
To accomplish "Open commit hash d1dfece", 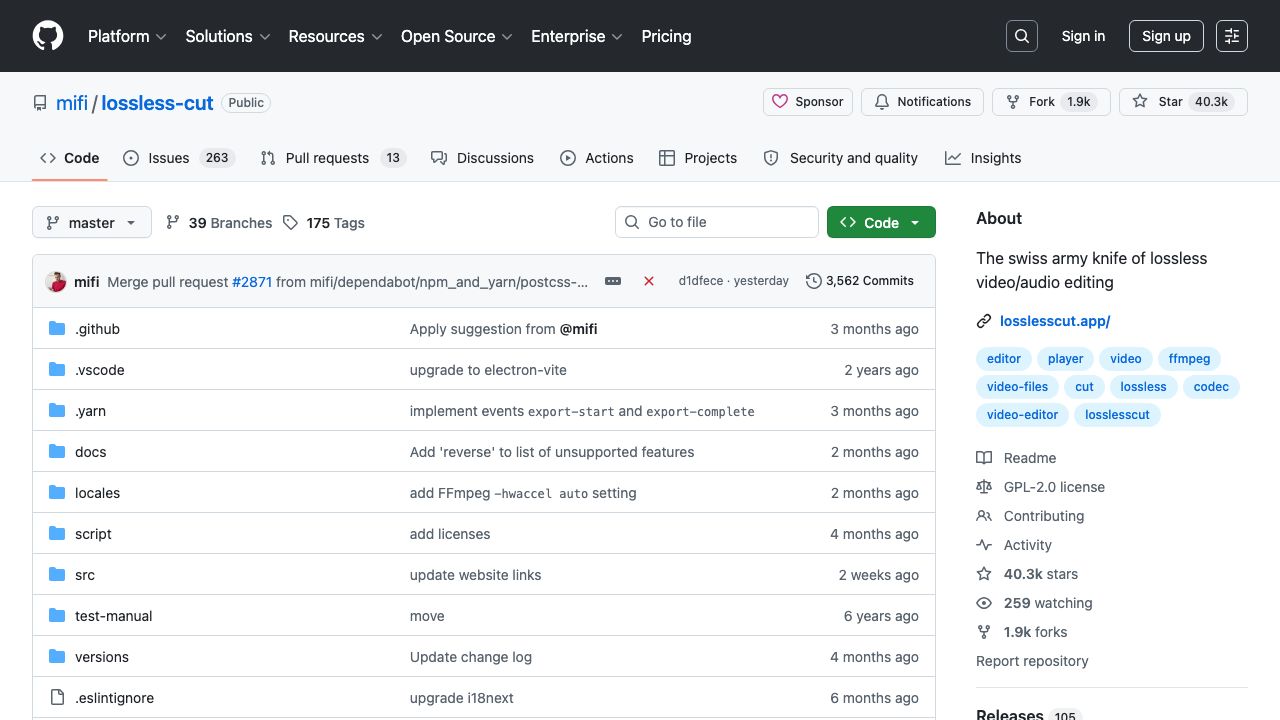I will click(702, 281).
